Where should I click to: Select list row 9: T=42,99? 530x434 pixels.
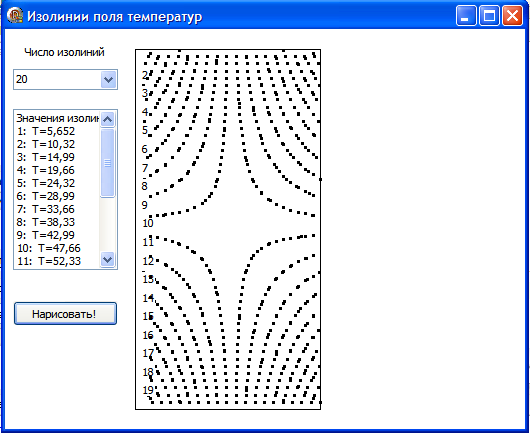(x=57, y=235)
